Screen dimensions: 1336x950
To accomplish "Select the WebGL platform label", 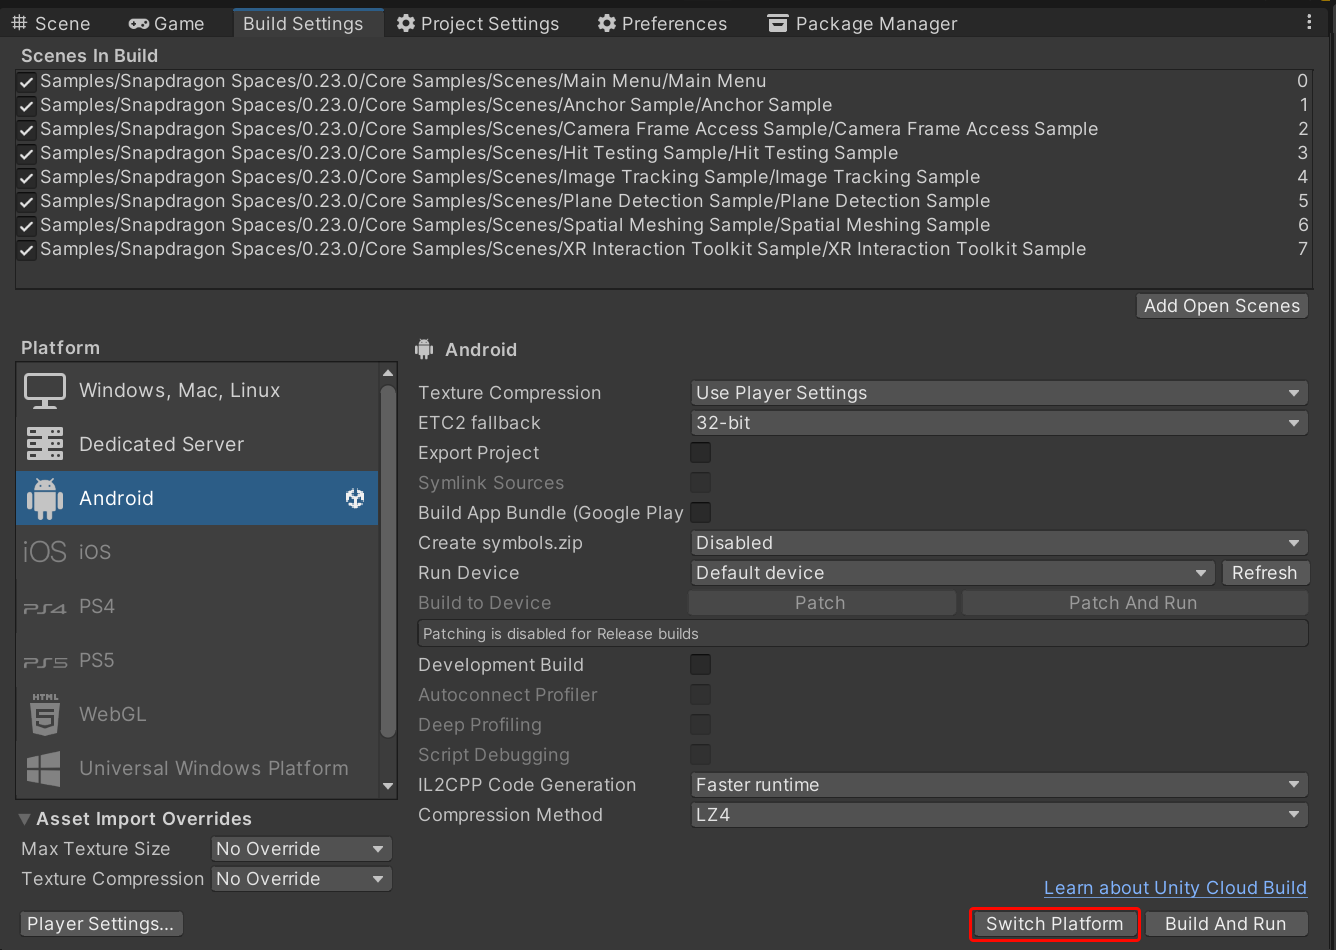I will (112, 714).
